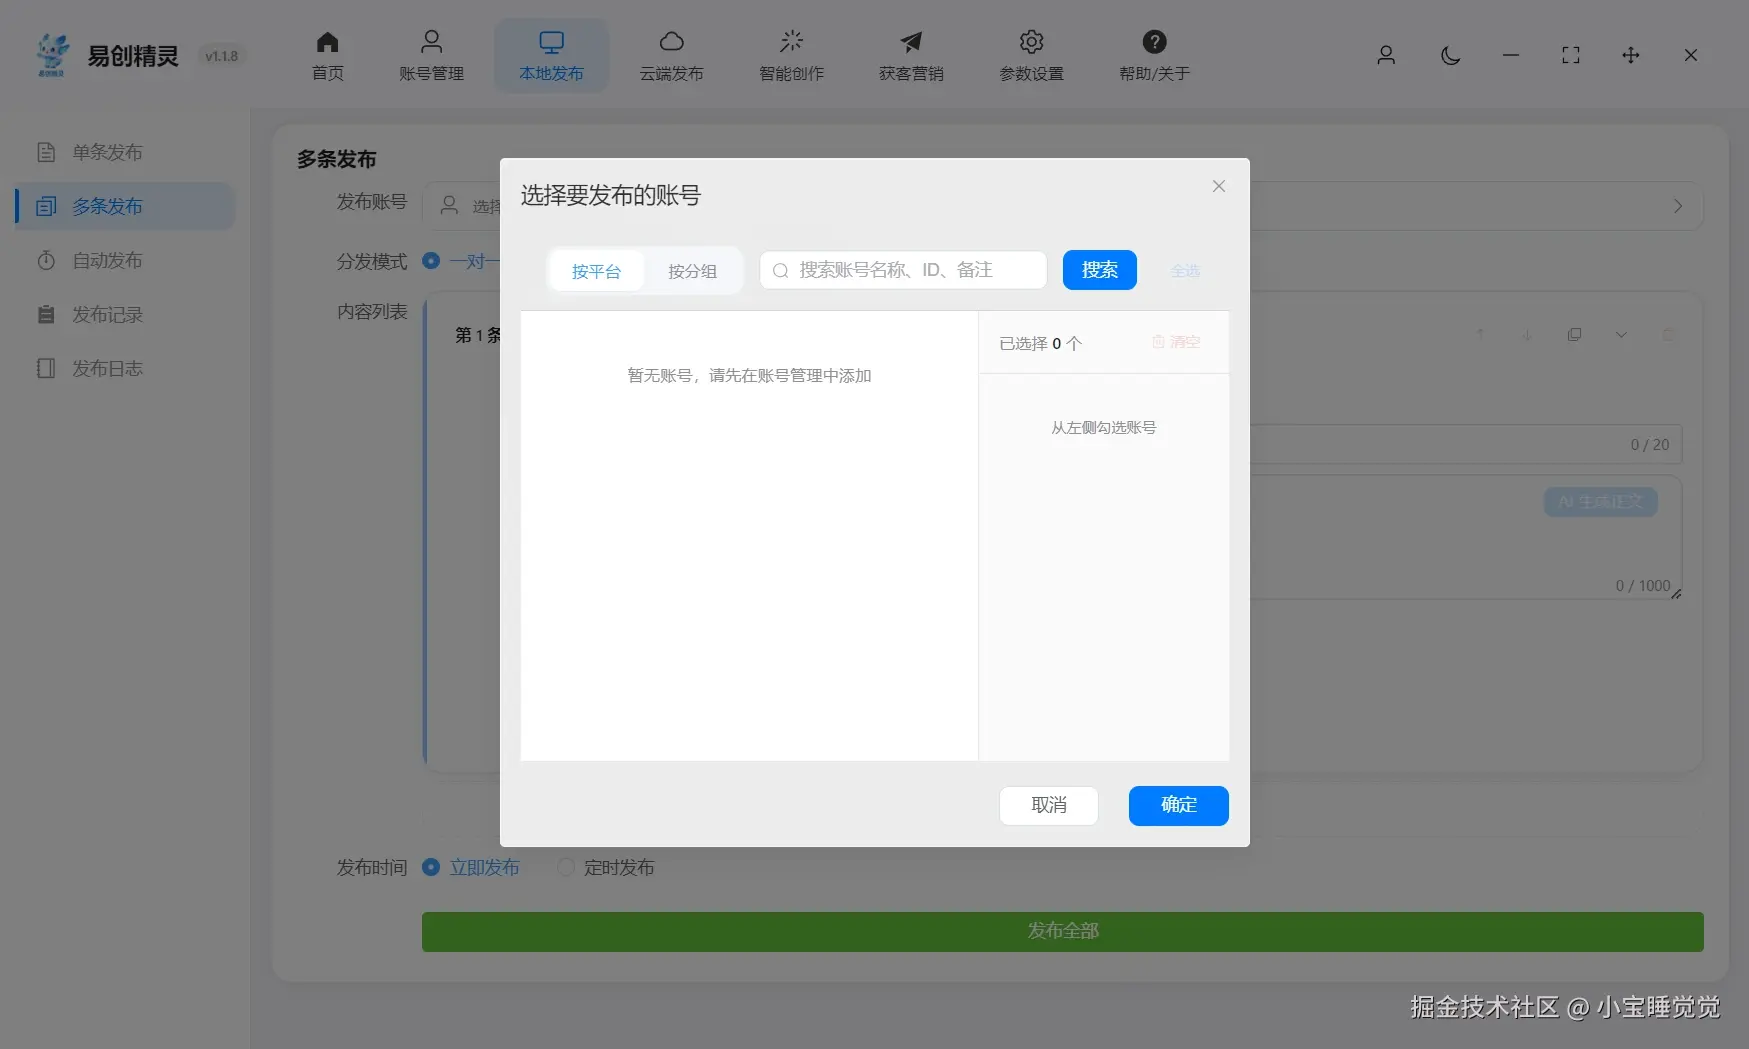Duplicate 第1条 using the copy icon
This screenshot has width=1749, height=1049.
1575,335
